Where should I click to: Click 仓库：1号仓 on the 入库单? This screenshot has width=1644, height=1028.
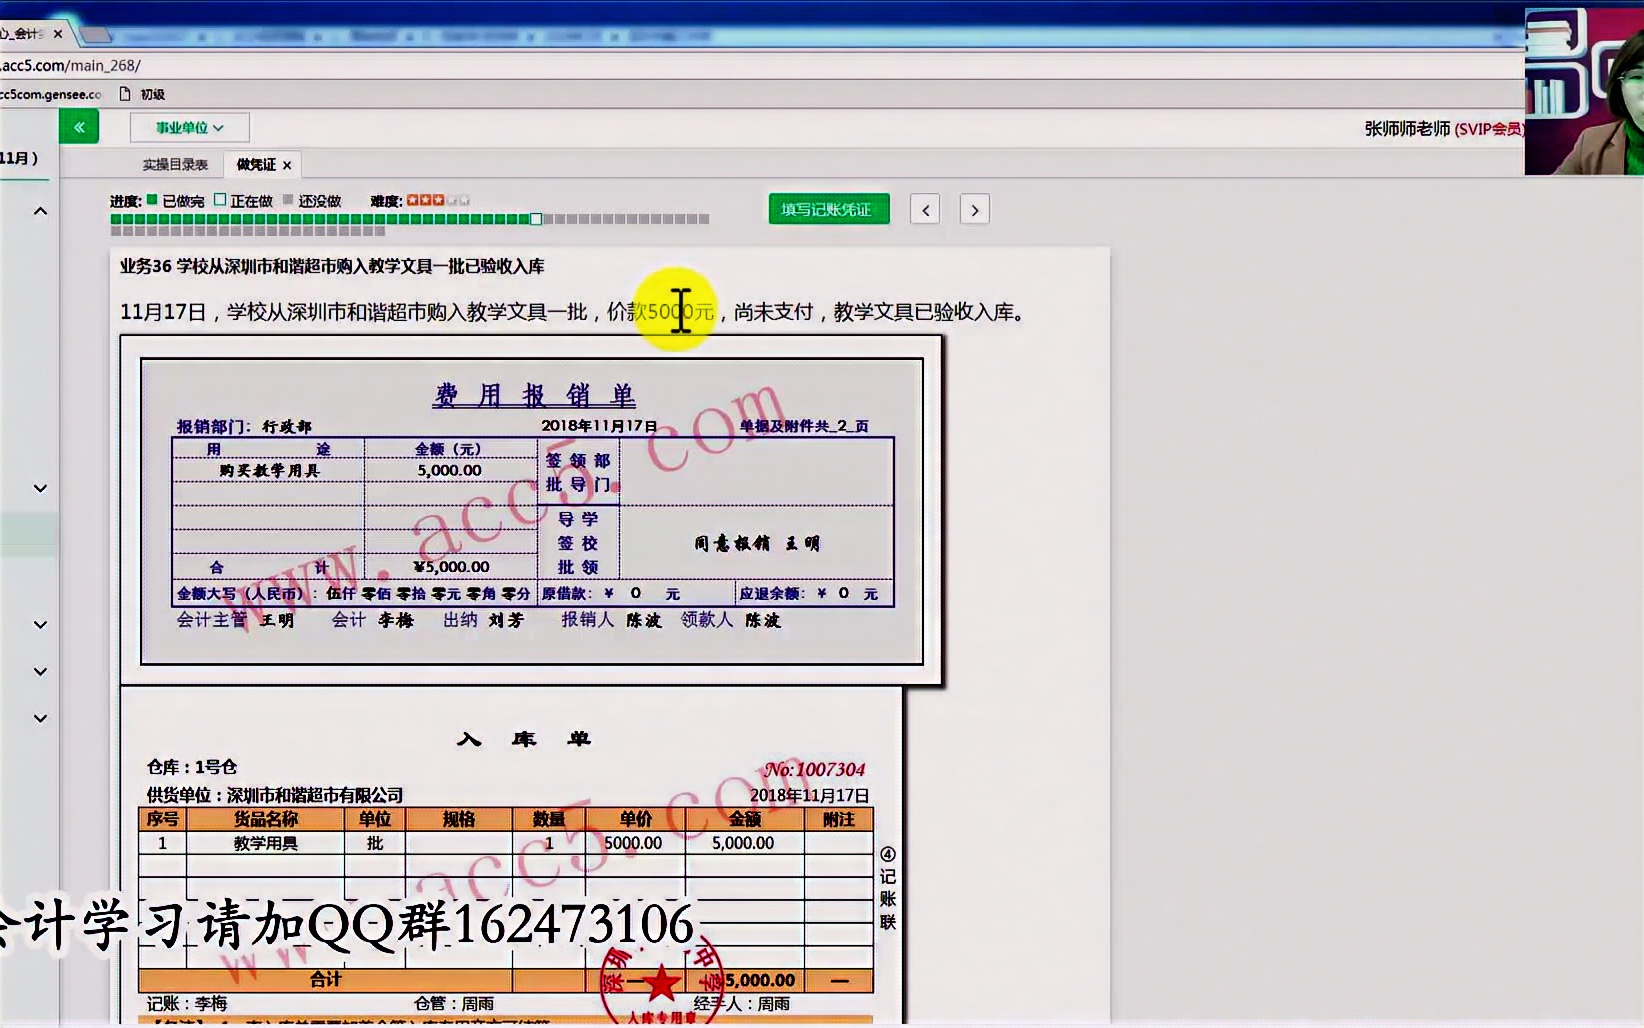pyautogui.click(x=192, y=767)
